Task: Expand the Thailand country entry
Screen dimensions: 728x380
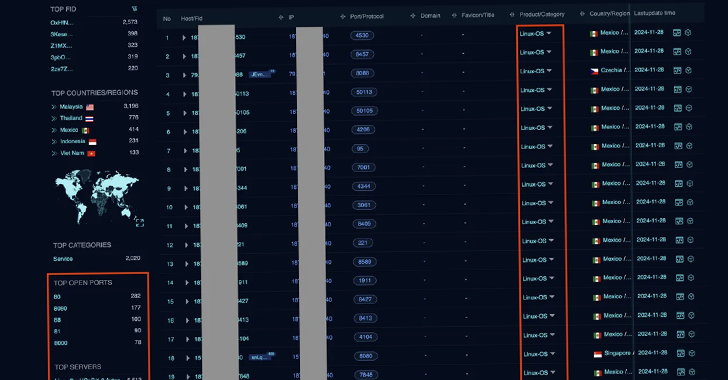Action: point(54,118)
